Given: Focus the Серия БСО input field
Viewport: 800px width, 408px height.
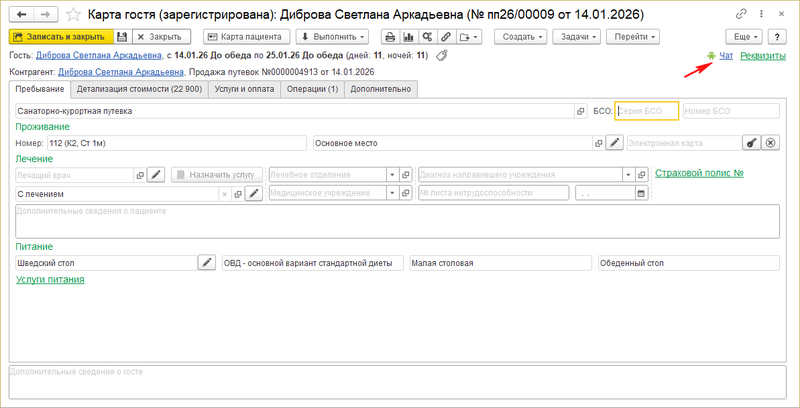Looking at the screenshot, I should coord(647,111).
